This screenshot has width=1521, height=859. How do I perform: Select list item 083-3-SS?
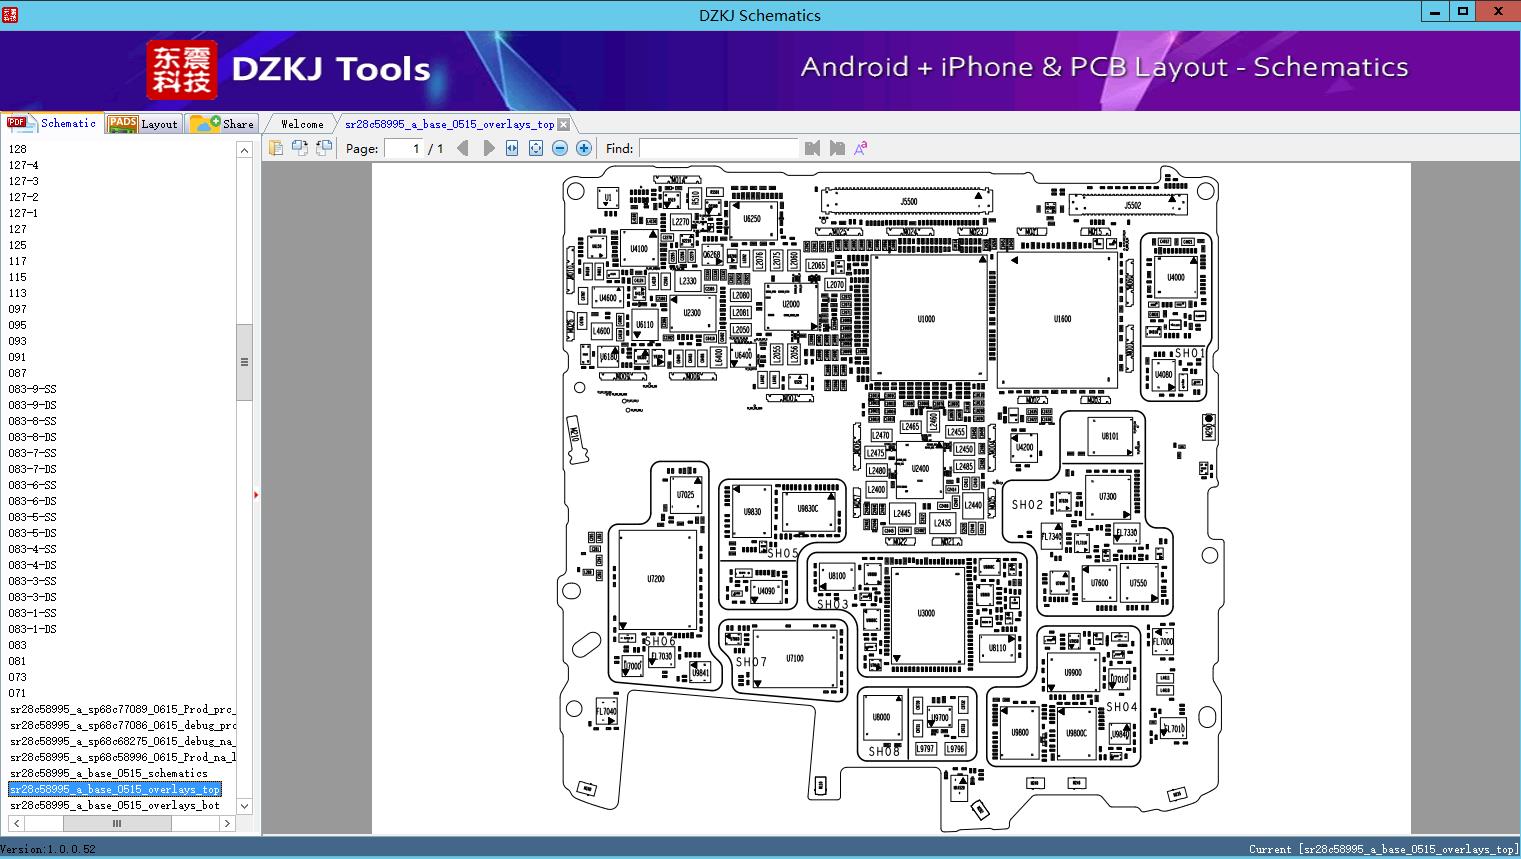pyautogui.click(x=33, y=581)
